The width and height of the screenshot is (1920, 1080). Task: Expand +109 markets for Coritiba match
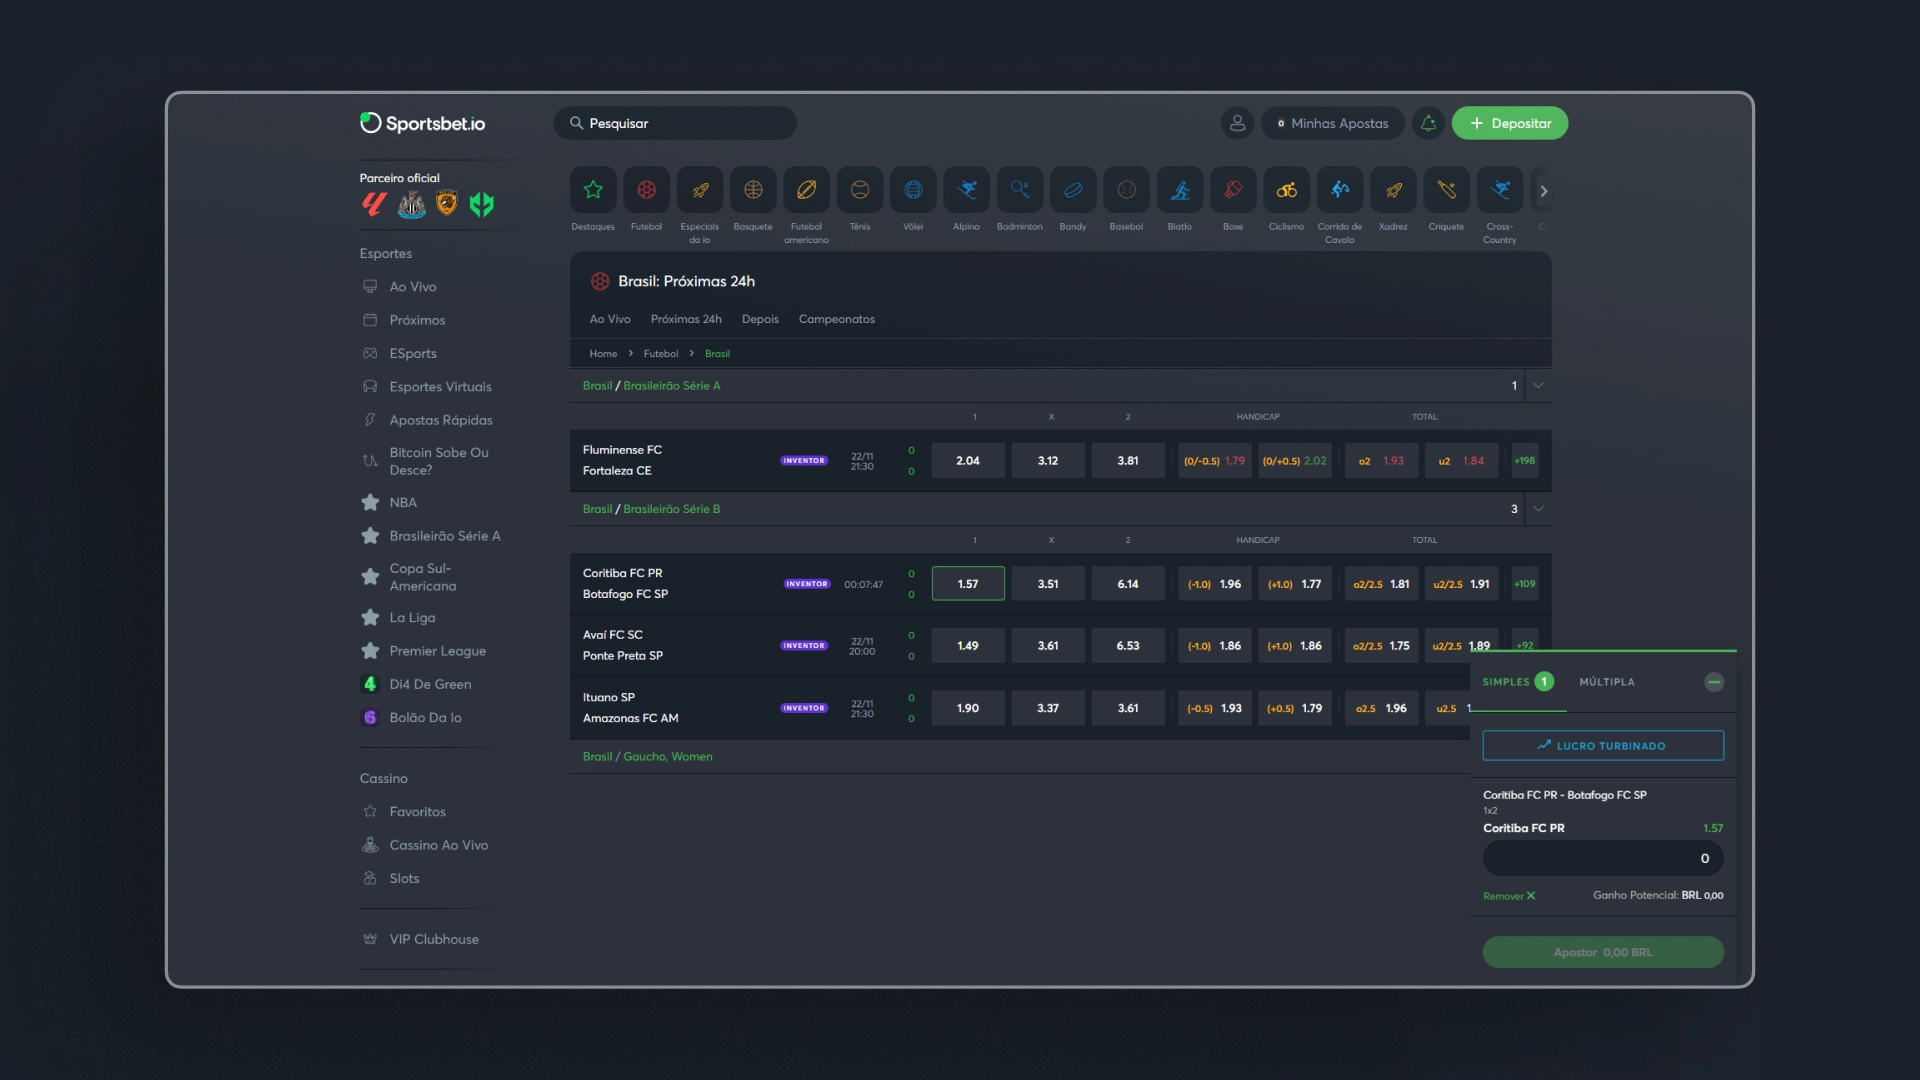pos(1525,584)
